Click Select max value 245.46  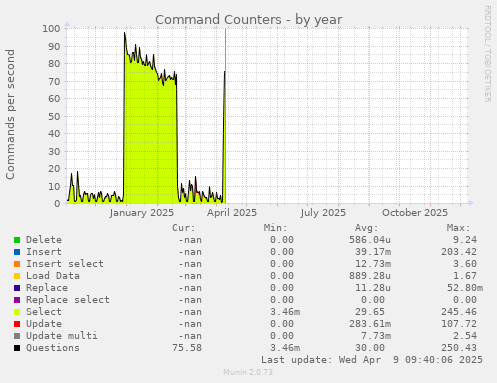[x=459, y=312]
